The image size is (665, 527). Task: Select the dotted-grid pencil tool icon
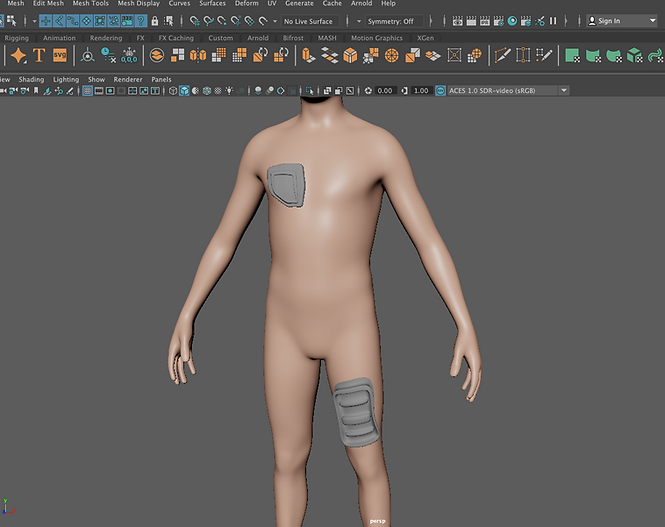pos(544,56)
